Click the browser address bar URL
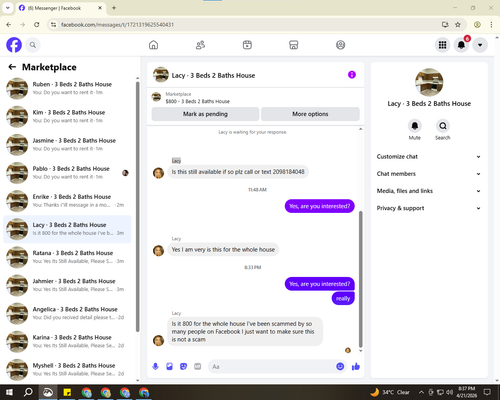Viewport: 500px width, 400px height. tap(117, 25)
